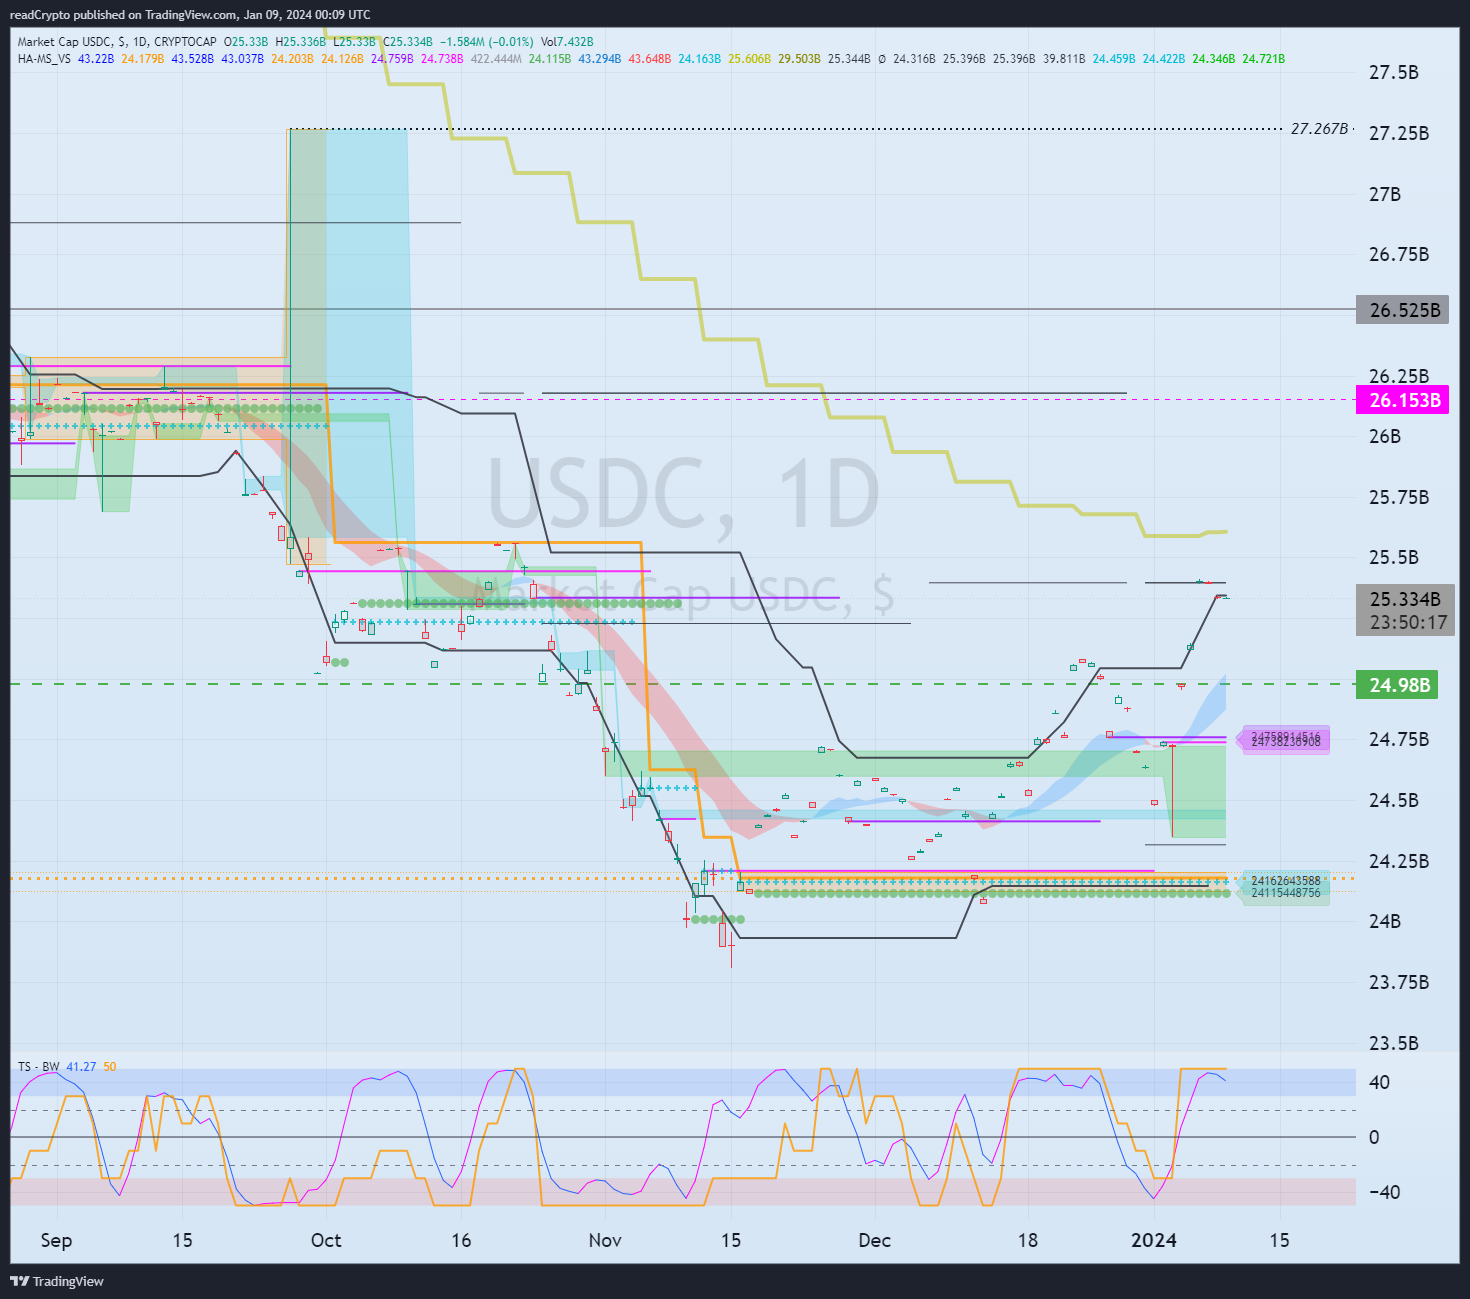1470x1299 pixels.
Task: Click orange indicator value 24.179B
Action: pos(142,59)
